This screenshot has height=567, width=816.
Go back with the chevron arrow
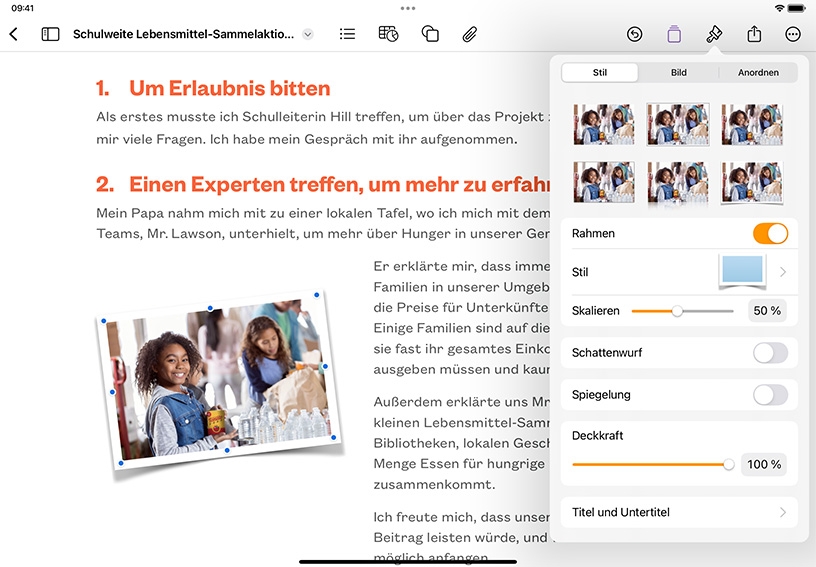point(14,34)
